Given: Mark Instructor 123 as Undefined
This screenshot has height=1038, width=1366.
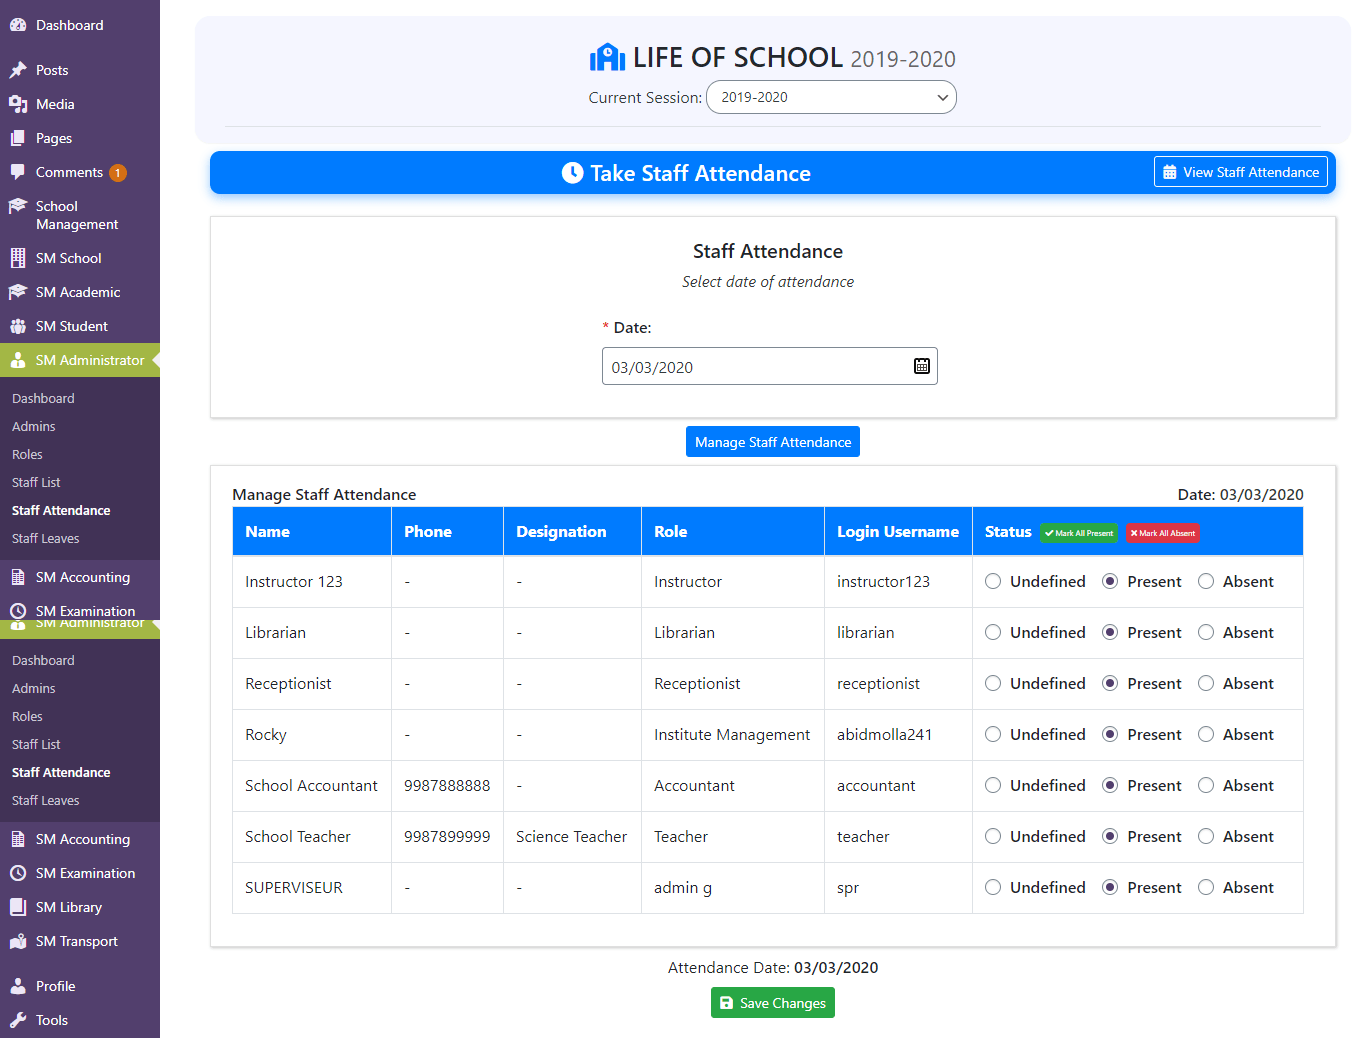Looking at the screenshot, I should coord(993,581).
